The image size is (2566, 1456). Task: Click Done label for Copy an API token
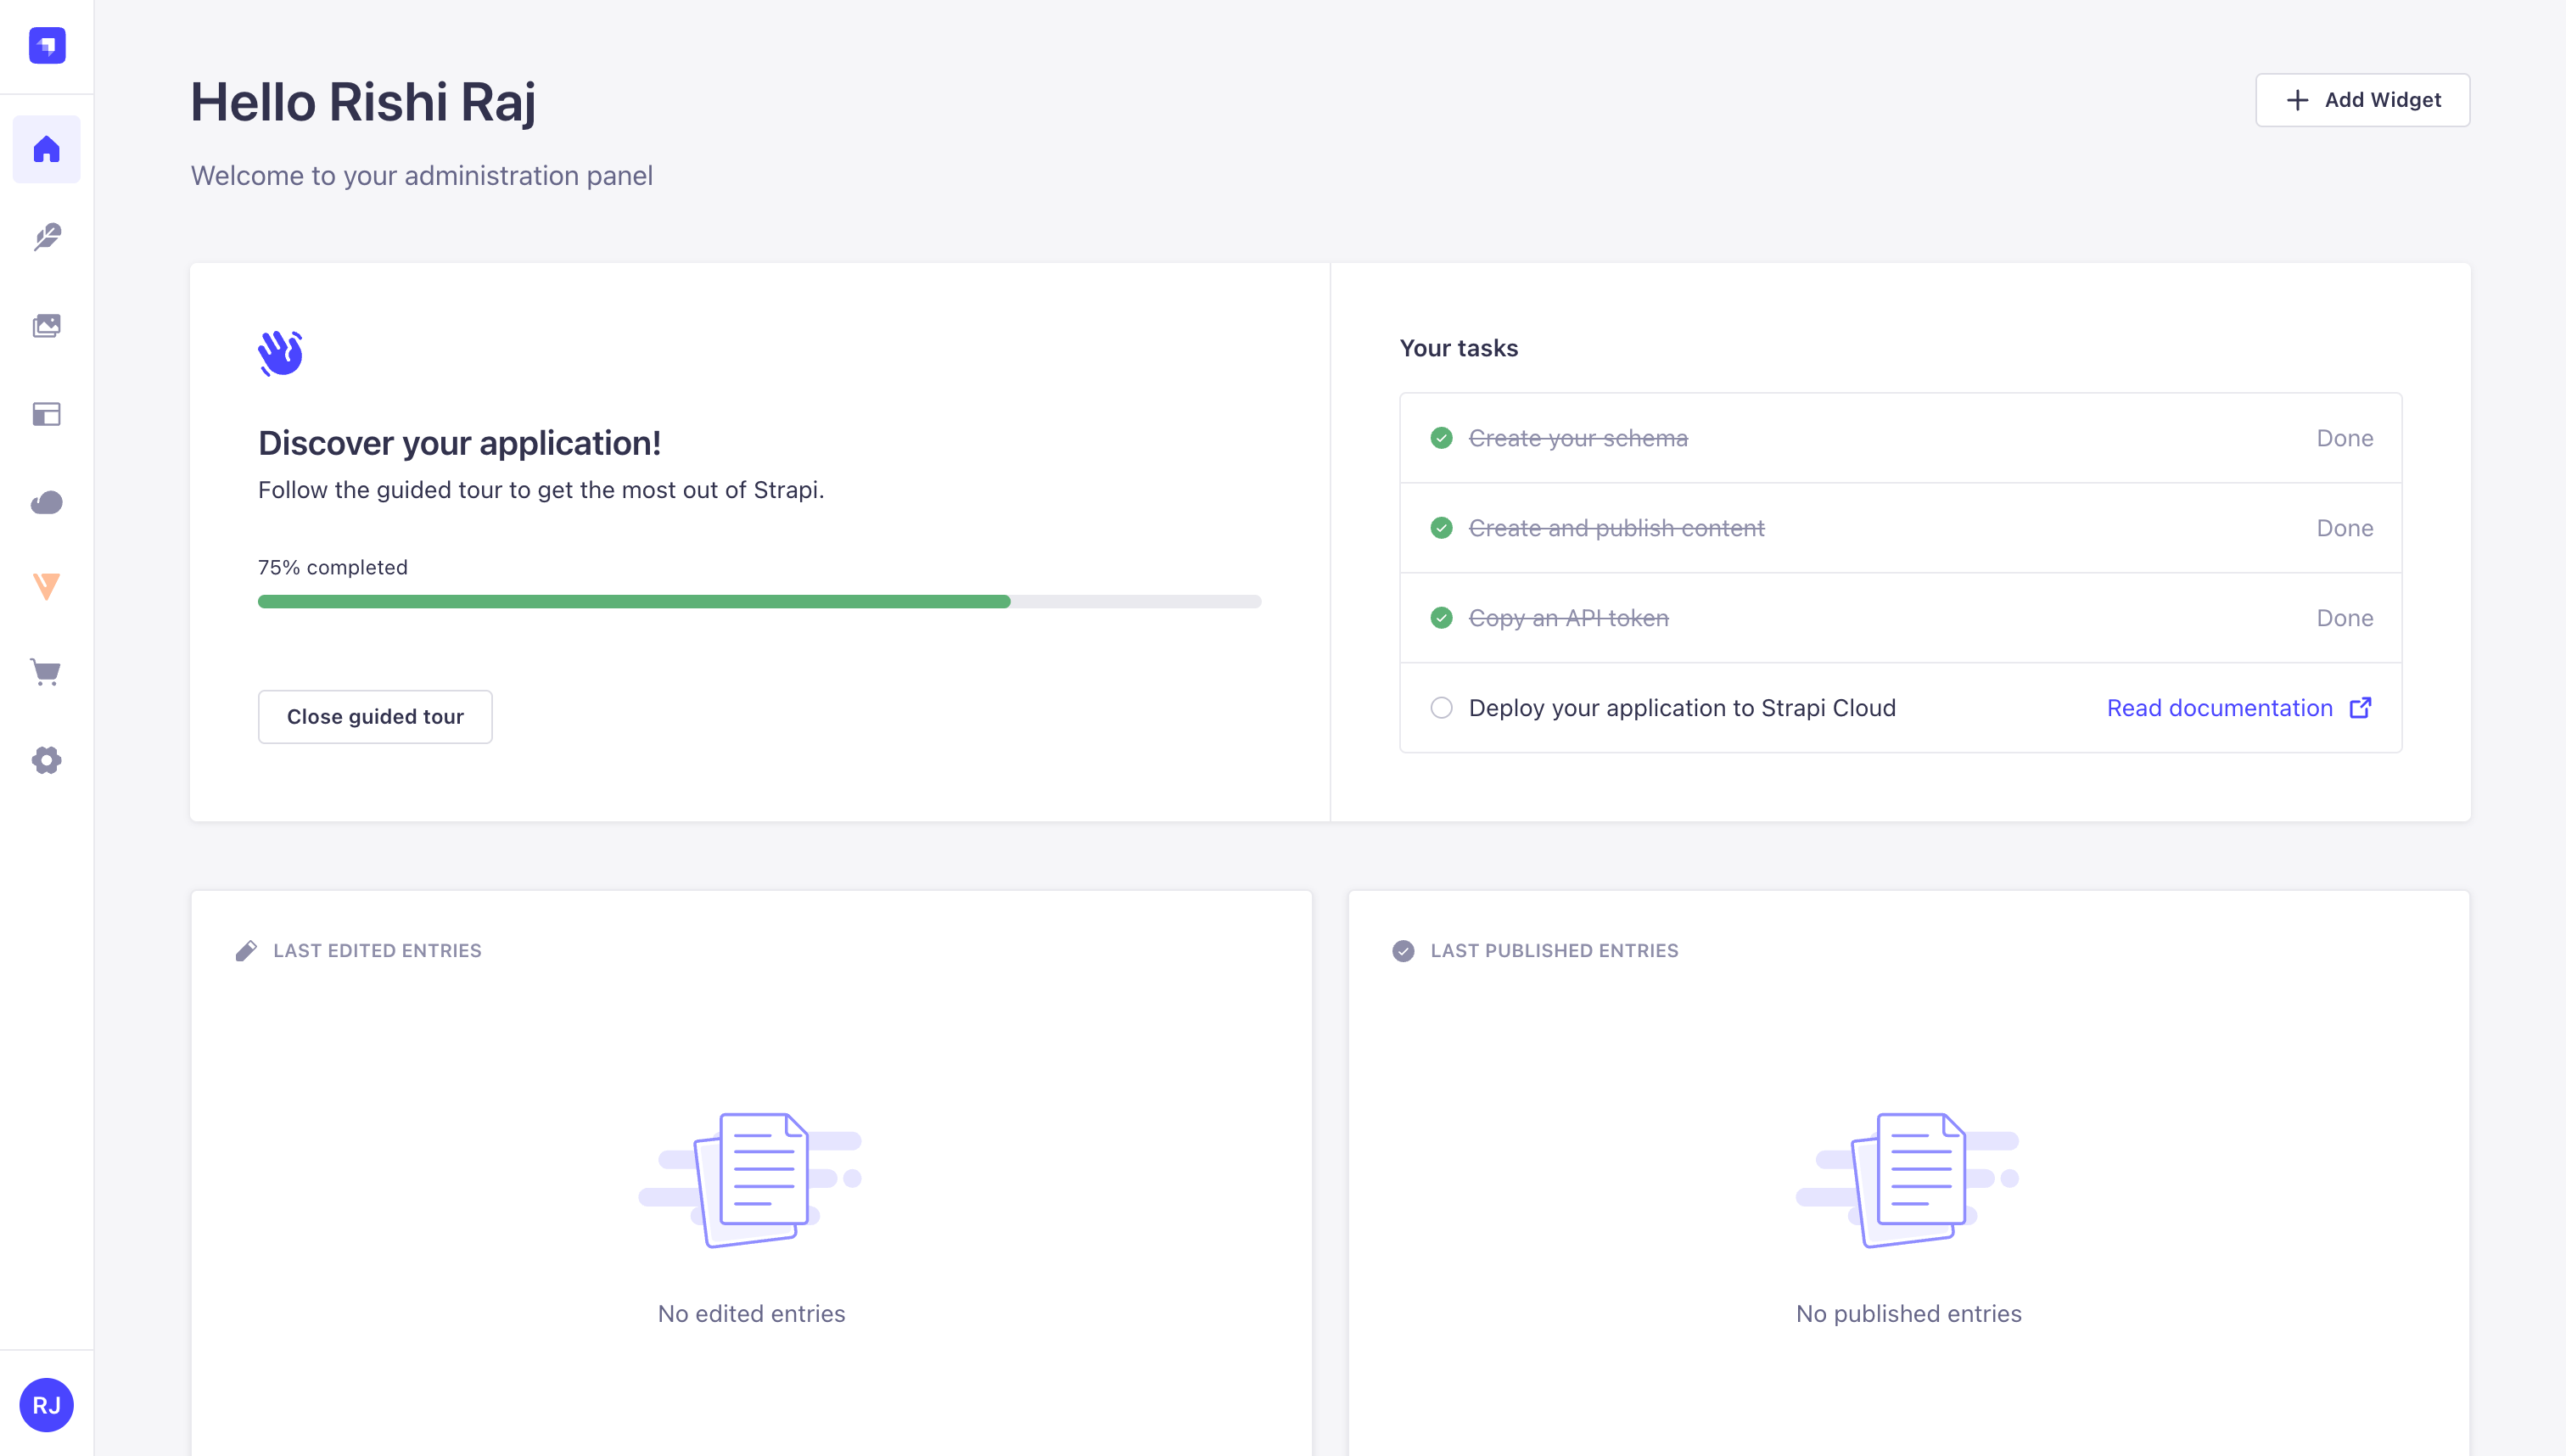pos(2344,618)
